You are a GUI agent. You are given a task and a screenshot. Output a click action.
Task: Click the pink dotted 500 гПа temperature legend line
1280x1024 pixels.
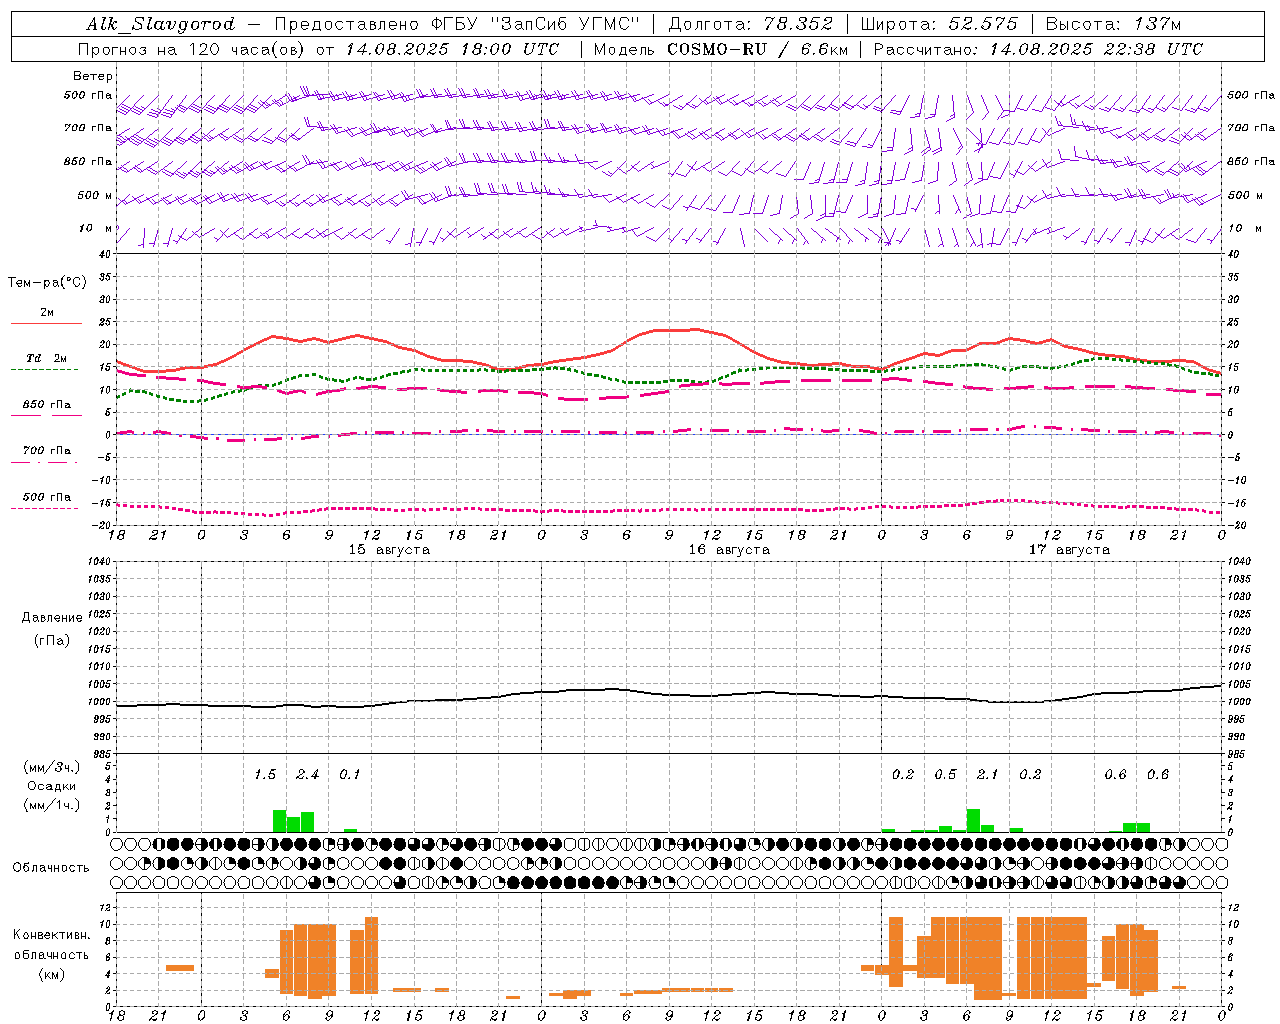point(45,508)
